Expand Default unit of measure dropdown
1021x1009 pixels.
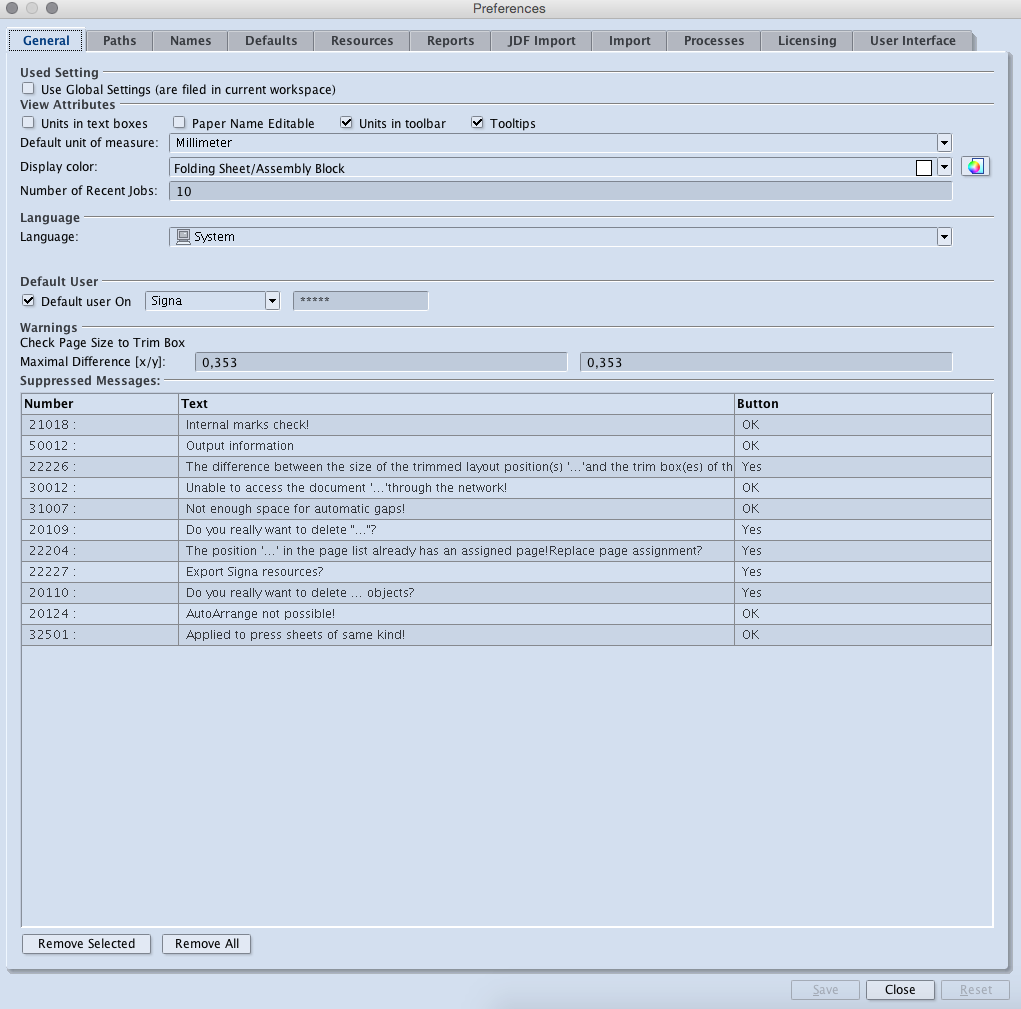[944, 143]
